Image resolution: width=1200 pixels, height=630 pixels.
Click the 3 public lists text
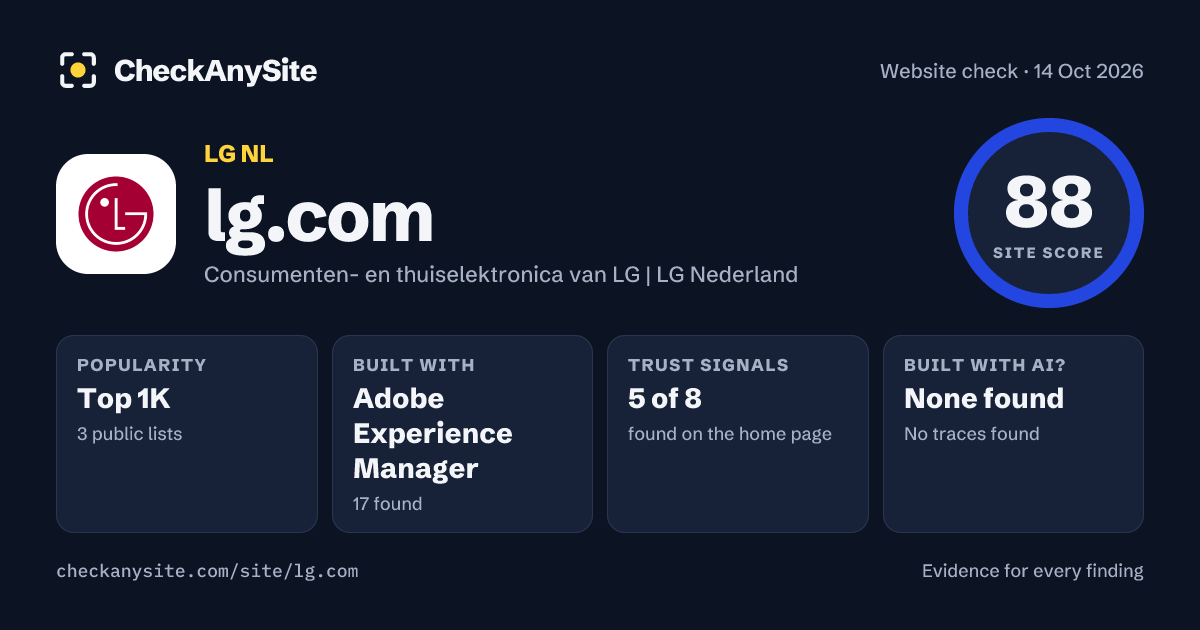(130, 434)
